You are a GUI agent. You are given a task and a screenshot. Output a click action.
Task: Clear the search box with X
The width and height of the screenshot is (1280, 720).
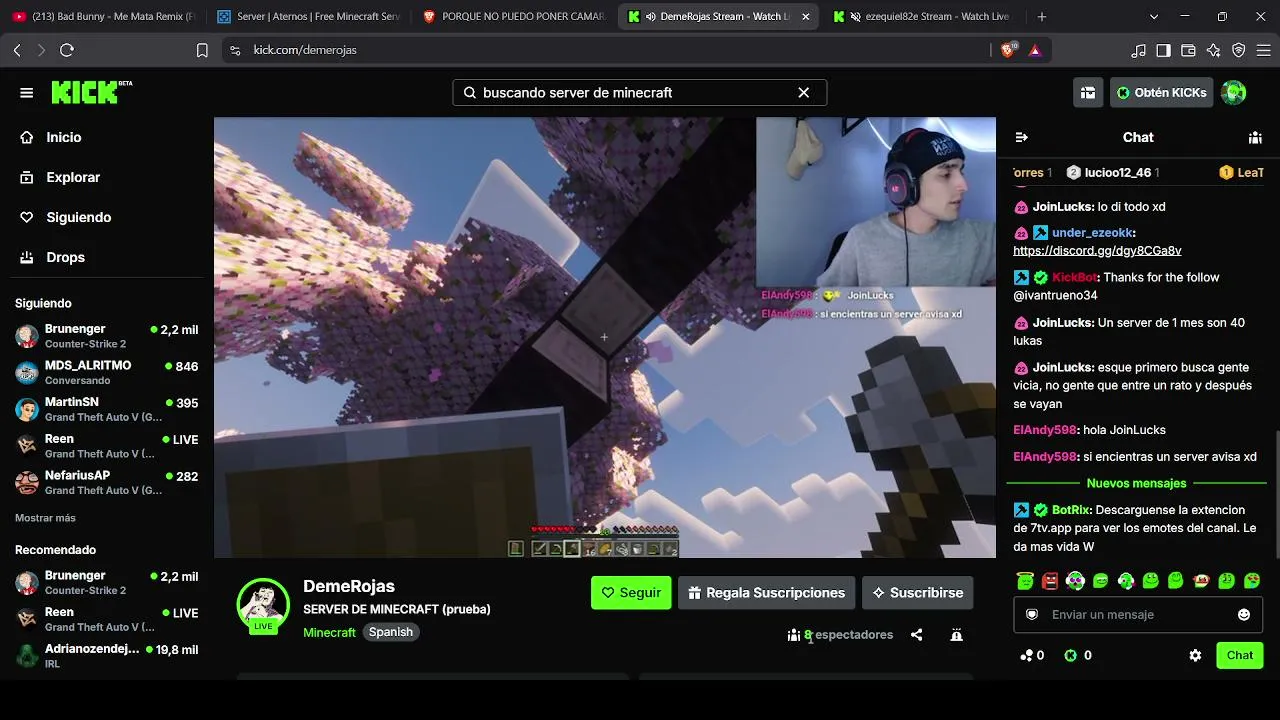pos(803,92)
